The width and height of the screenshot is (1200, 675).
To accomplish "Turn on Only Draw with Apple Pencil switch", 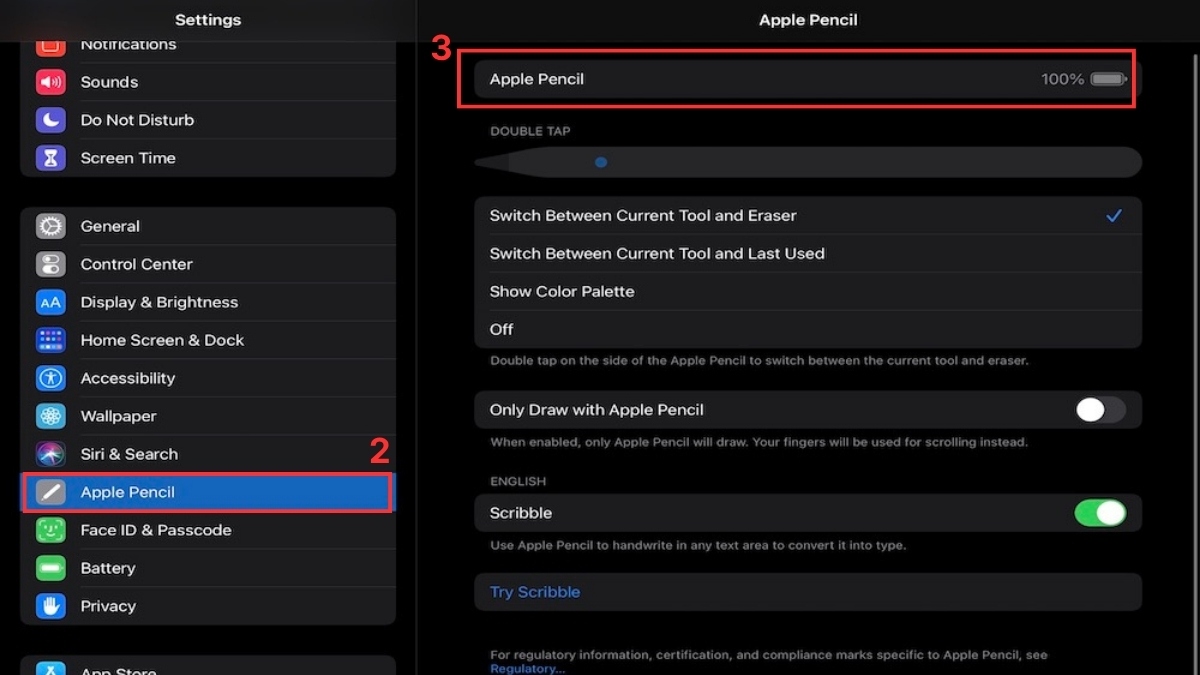I will point(1100,410).
